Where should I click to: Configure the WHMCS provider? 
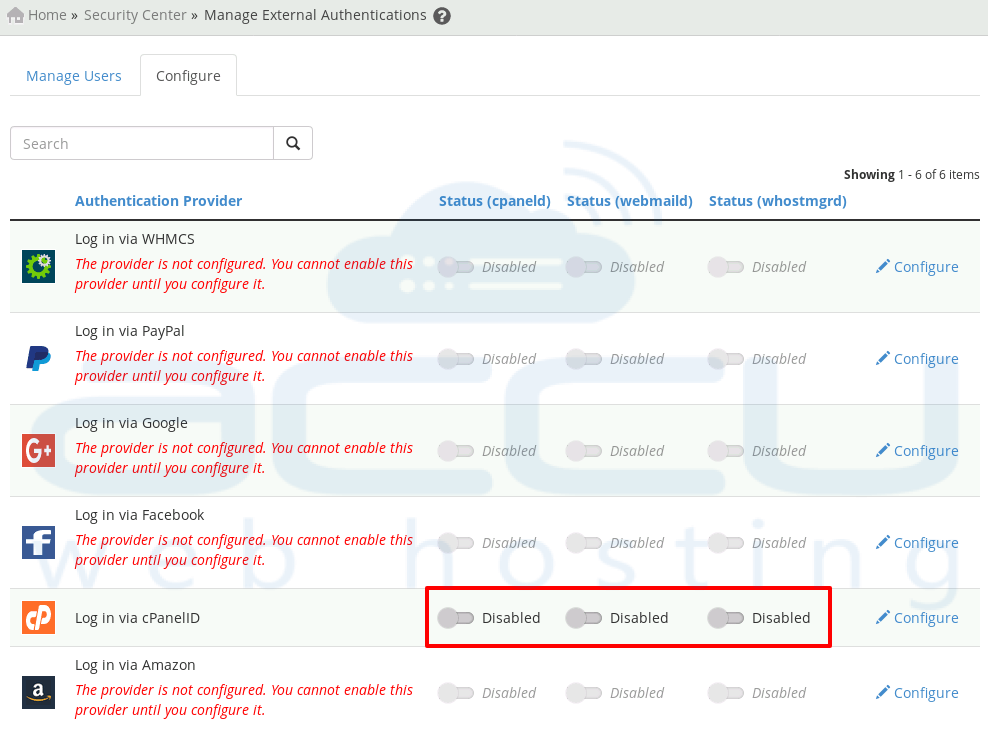coord(917,267)
